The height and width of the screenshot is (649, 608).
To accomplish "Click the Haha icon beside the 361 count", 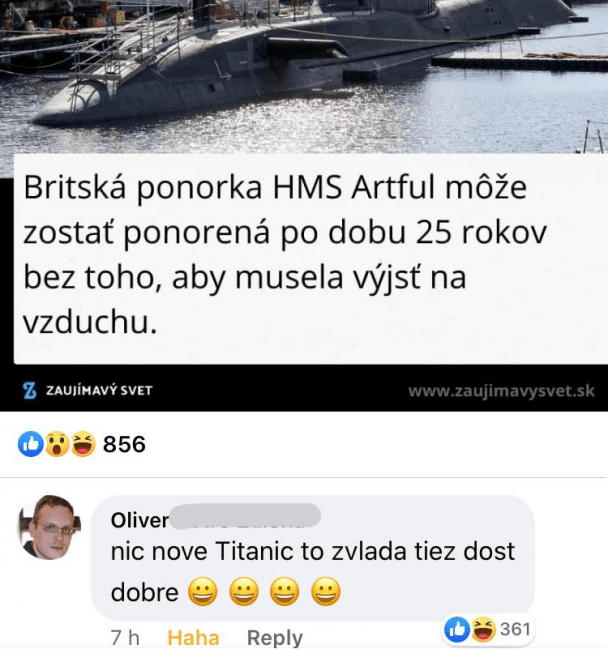I will 483,630.
